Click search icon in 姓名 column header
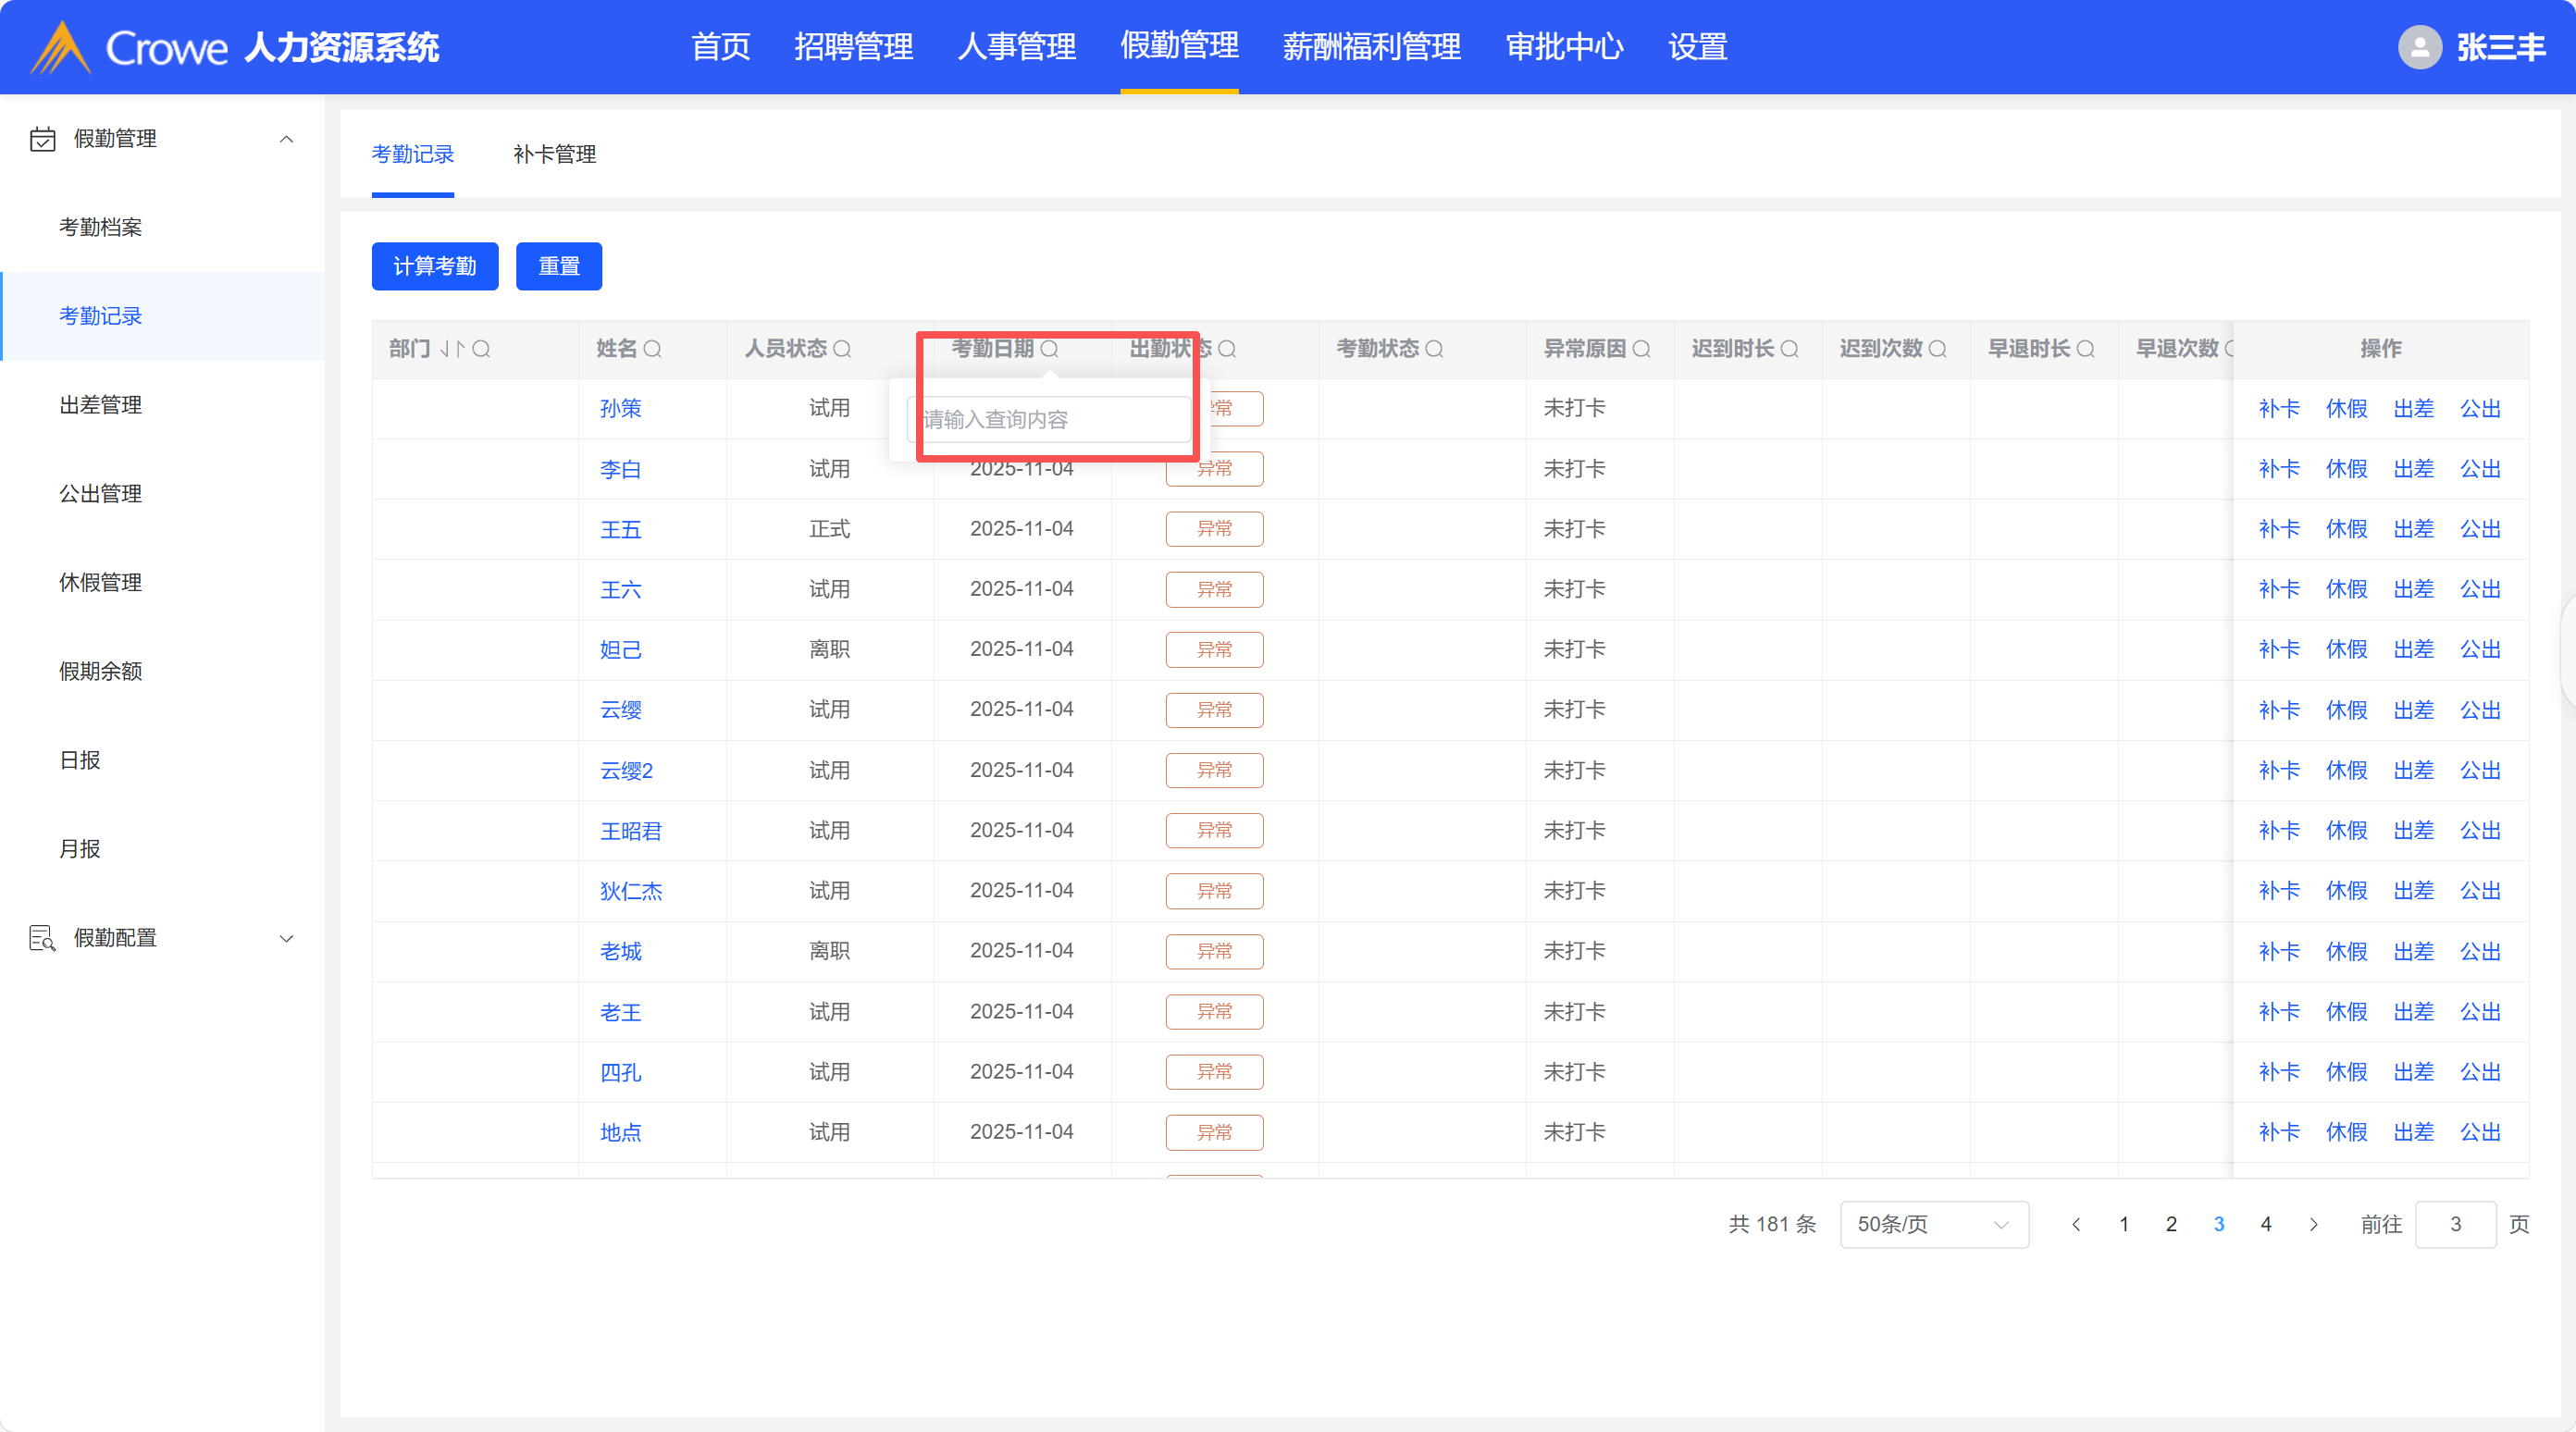The height and width of the screenshot is (1432, 2576). click(653, 349)
